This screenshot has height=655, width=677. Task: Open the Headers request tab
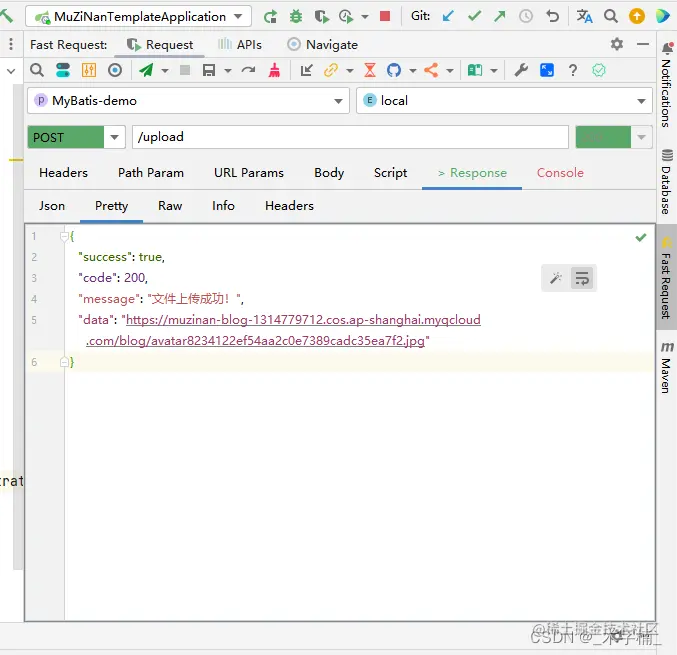coord(63,173)
